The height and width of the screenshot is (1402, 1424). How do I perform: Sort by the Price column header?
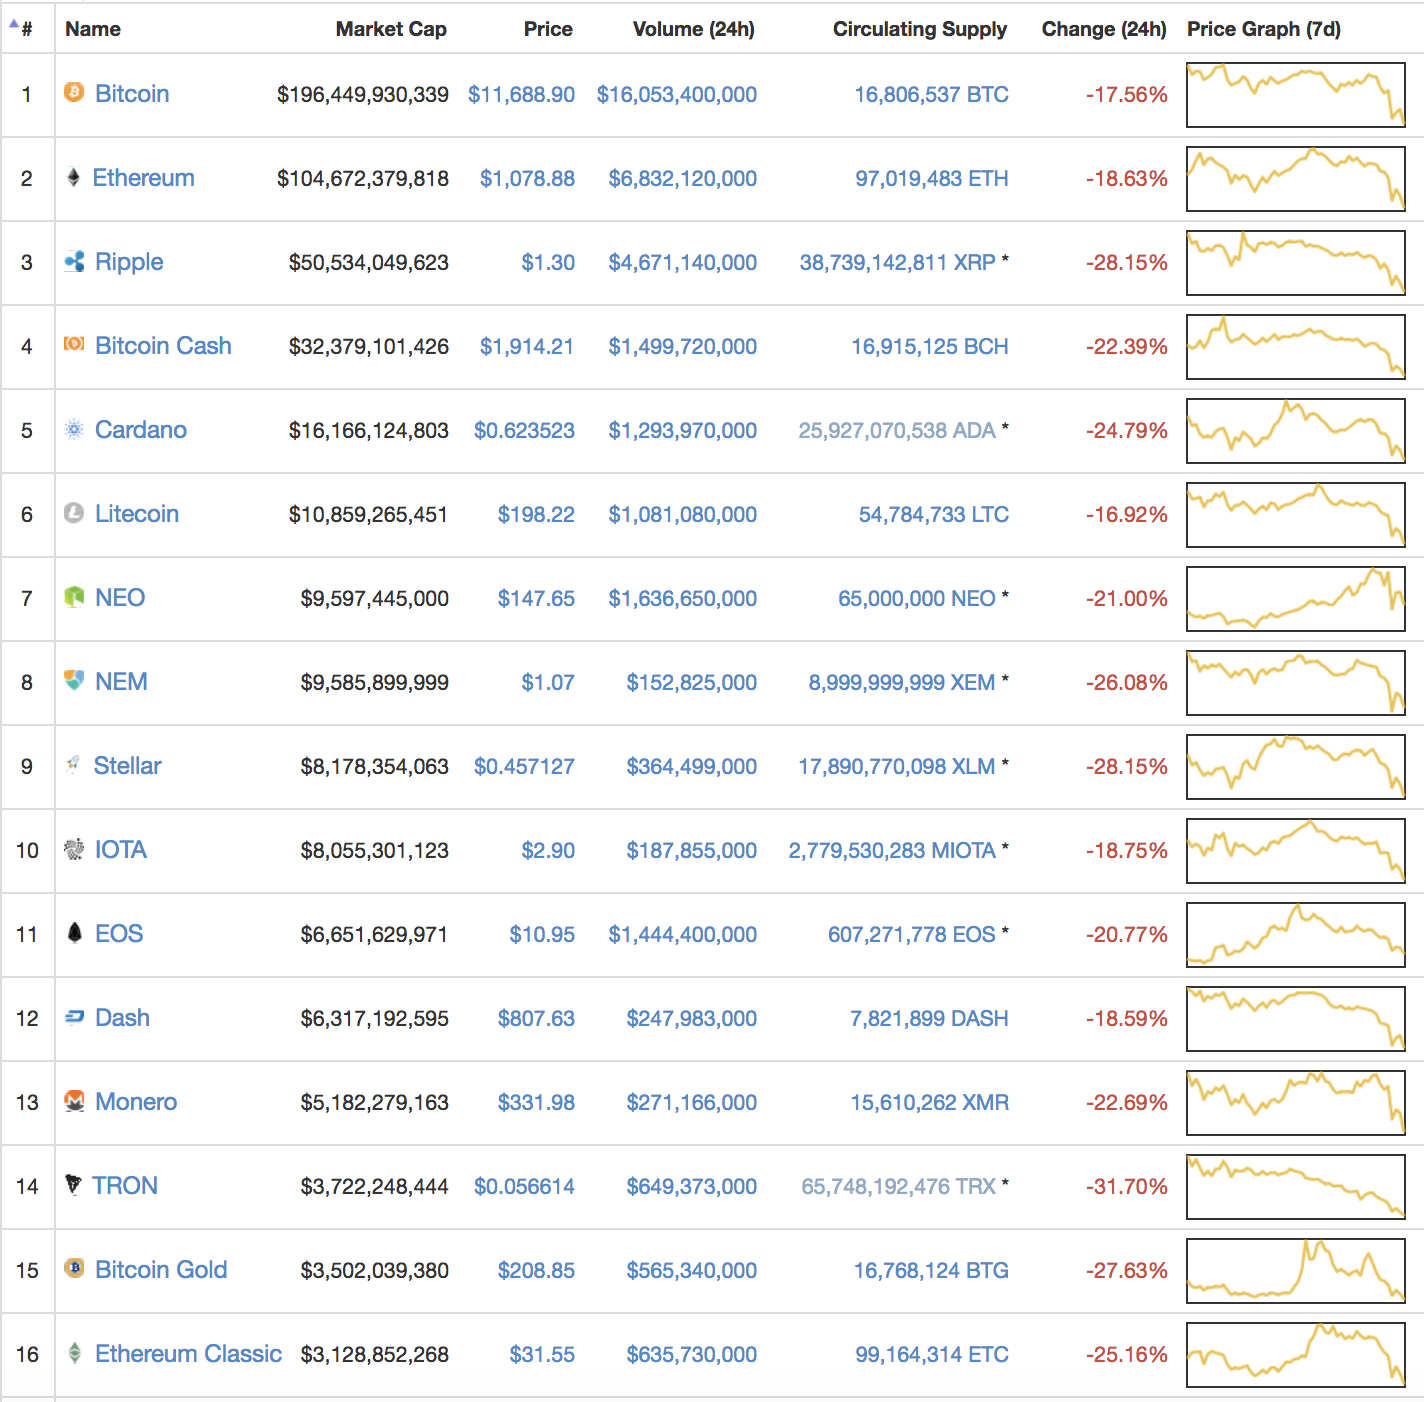548,29
